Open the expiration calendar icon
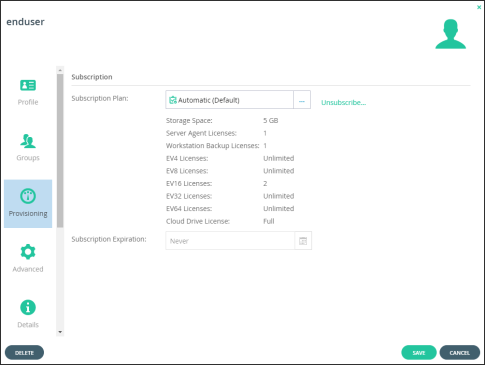Screen dimensions: 485x365 pyautogui.click(x=303, y=241)
